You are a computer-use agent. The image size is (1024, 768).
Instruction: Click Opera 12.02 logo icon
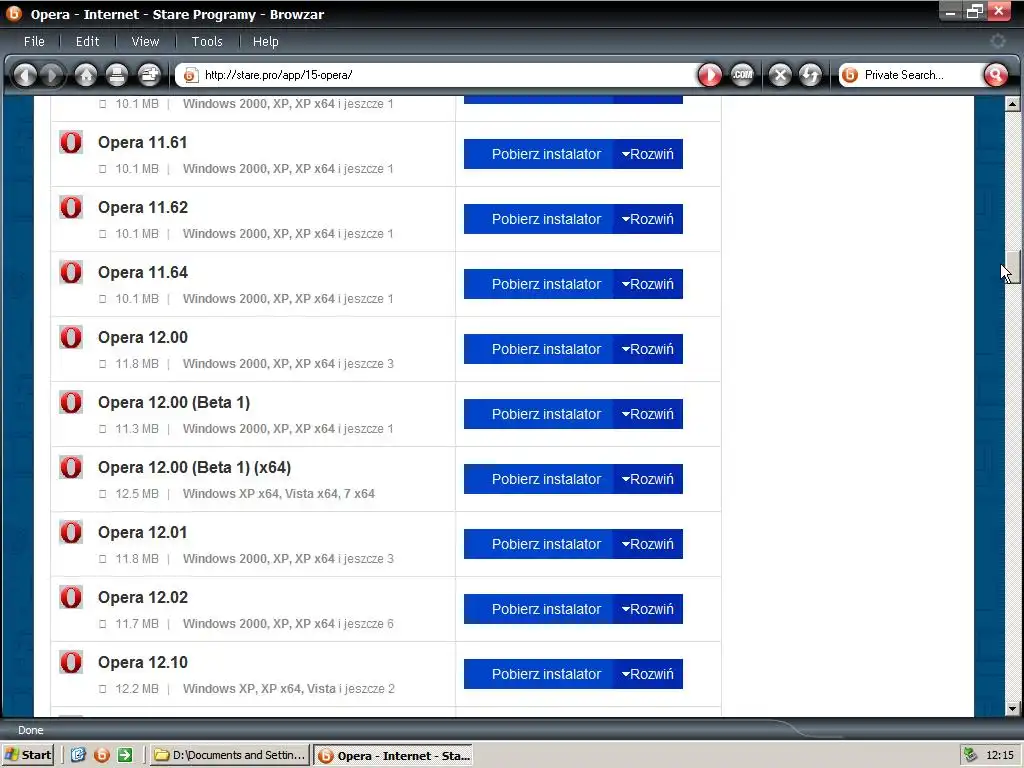click(x=71, y=597)
